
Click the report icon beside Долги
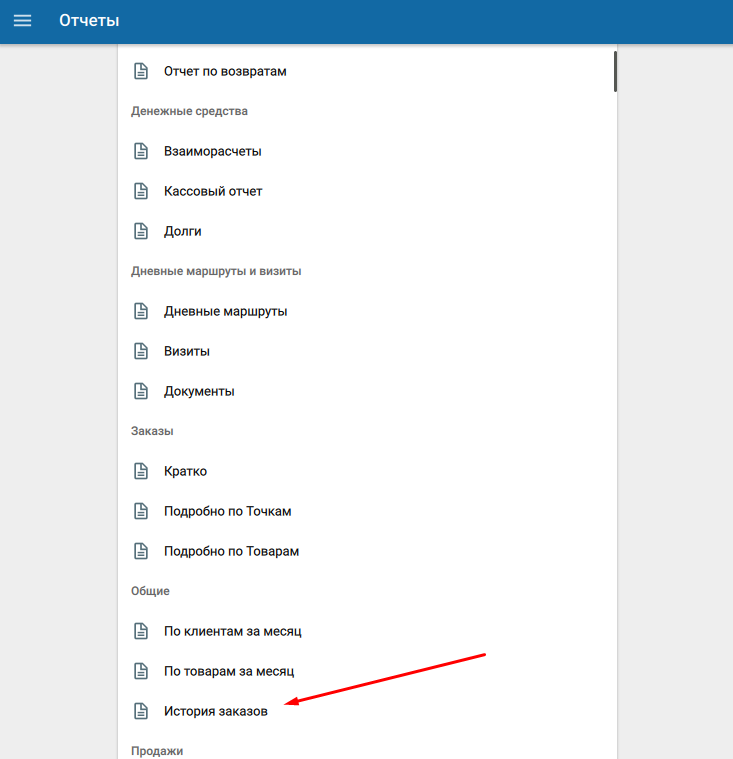[141, 231]
